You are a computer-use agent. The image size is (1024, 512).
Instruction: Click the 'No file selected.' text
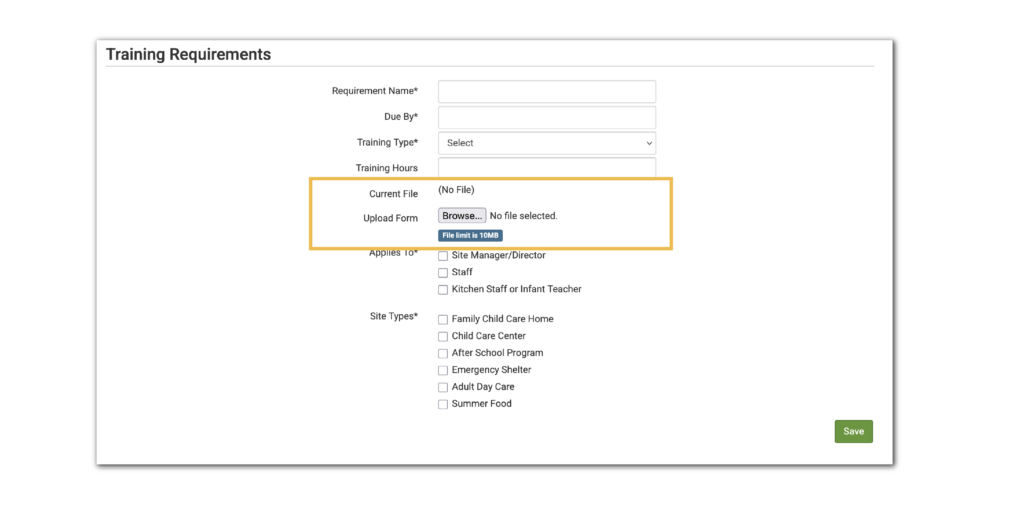524,216
